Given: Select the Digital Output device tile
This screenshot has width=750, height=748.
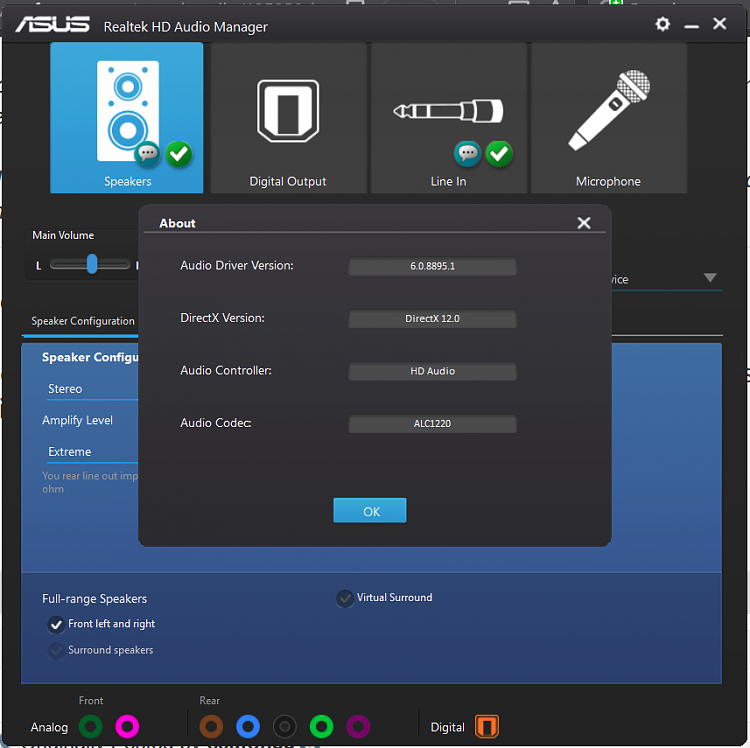Looking at the screenshot, I should click(288, 118).
